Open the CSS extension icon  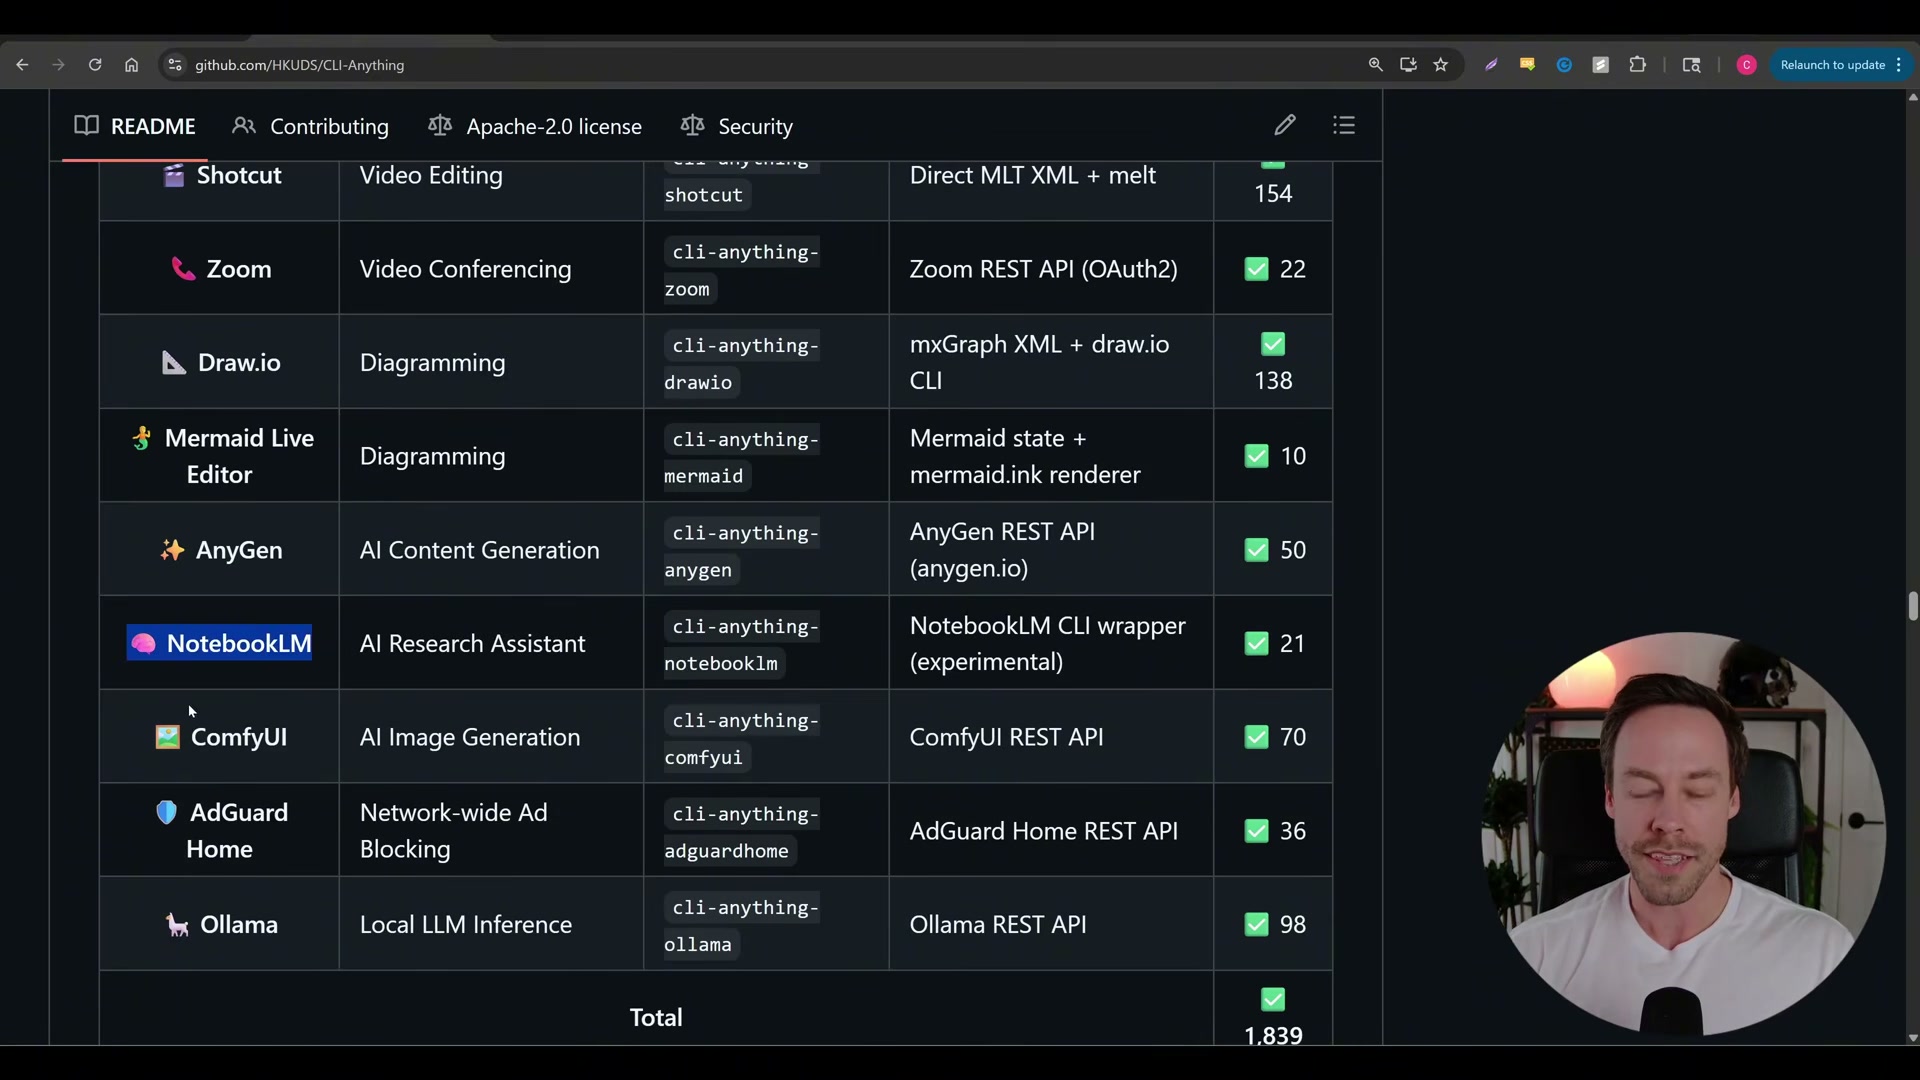[x=1527, y=65]
